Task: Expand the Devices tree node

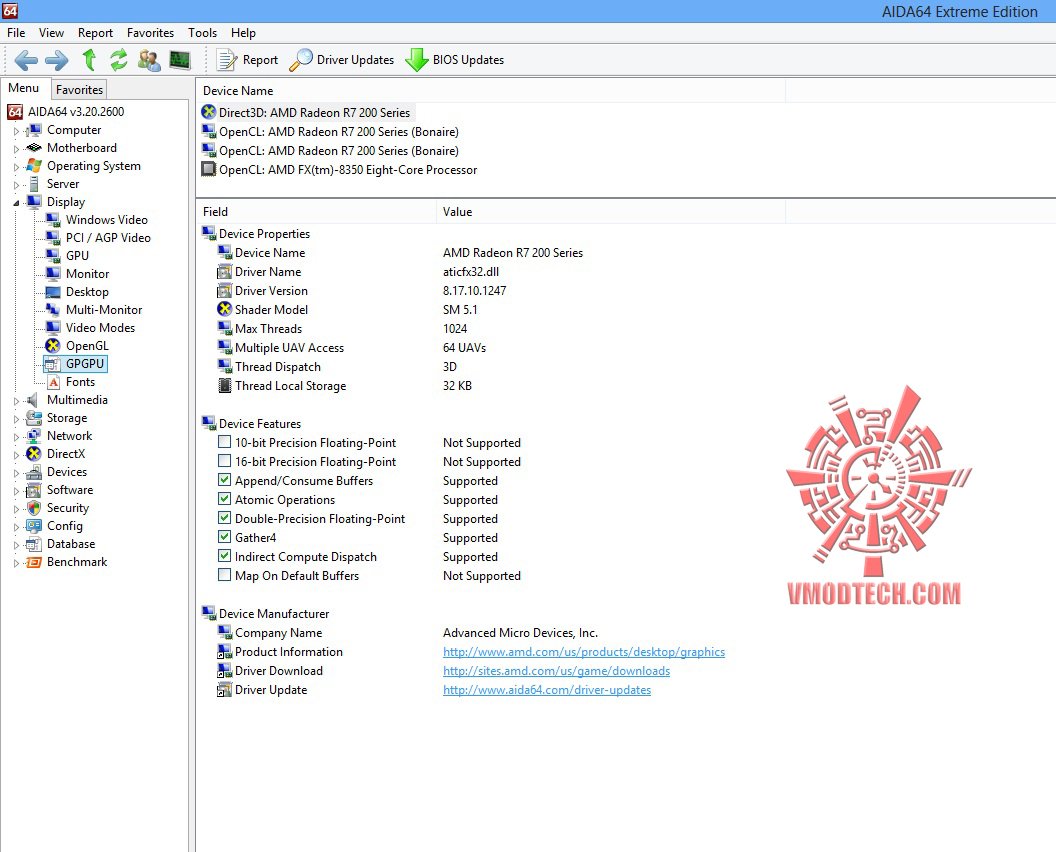Action: (16, 473)
